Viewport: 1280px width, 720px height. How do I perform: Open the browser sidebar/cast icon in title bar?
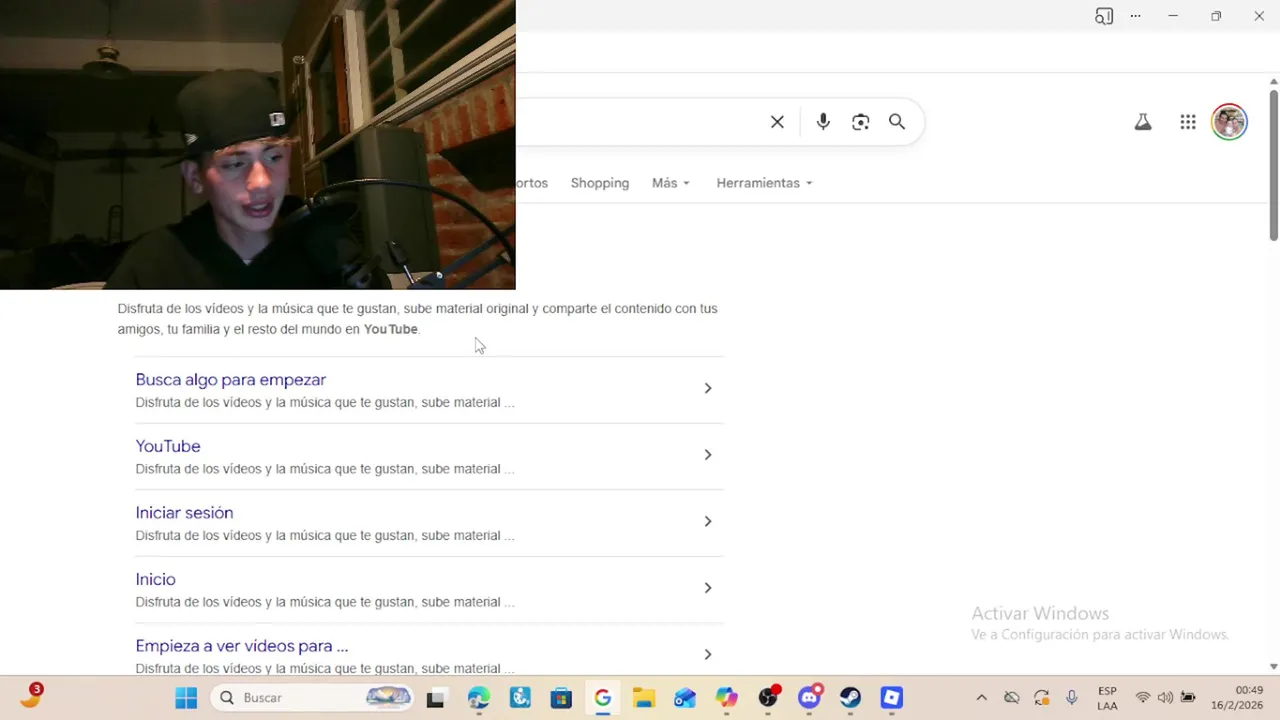tap(1104, 16)
